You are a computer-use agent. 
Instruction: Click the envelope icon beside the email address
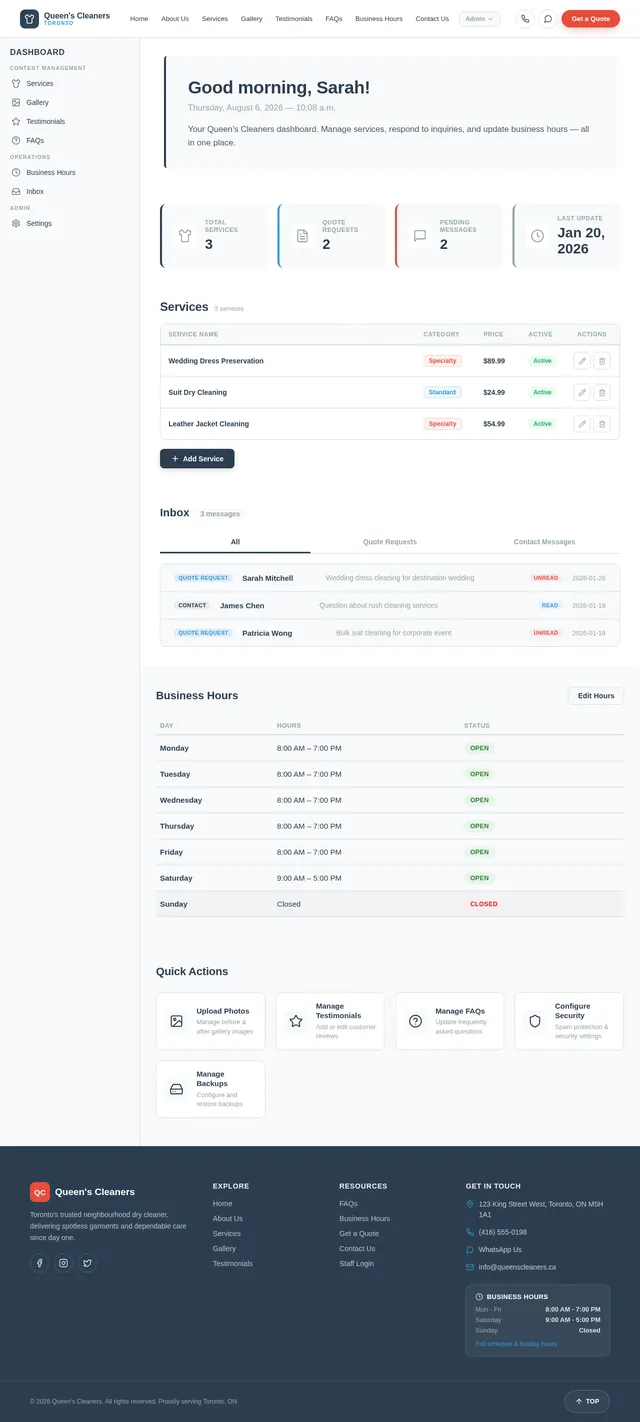(470, 1267)
